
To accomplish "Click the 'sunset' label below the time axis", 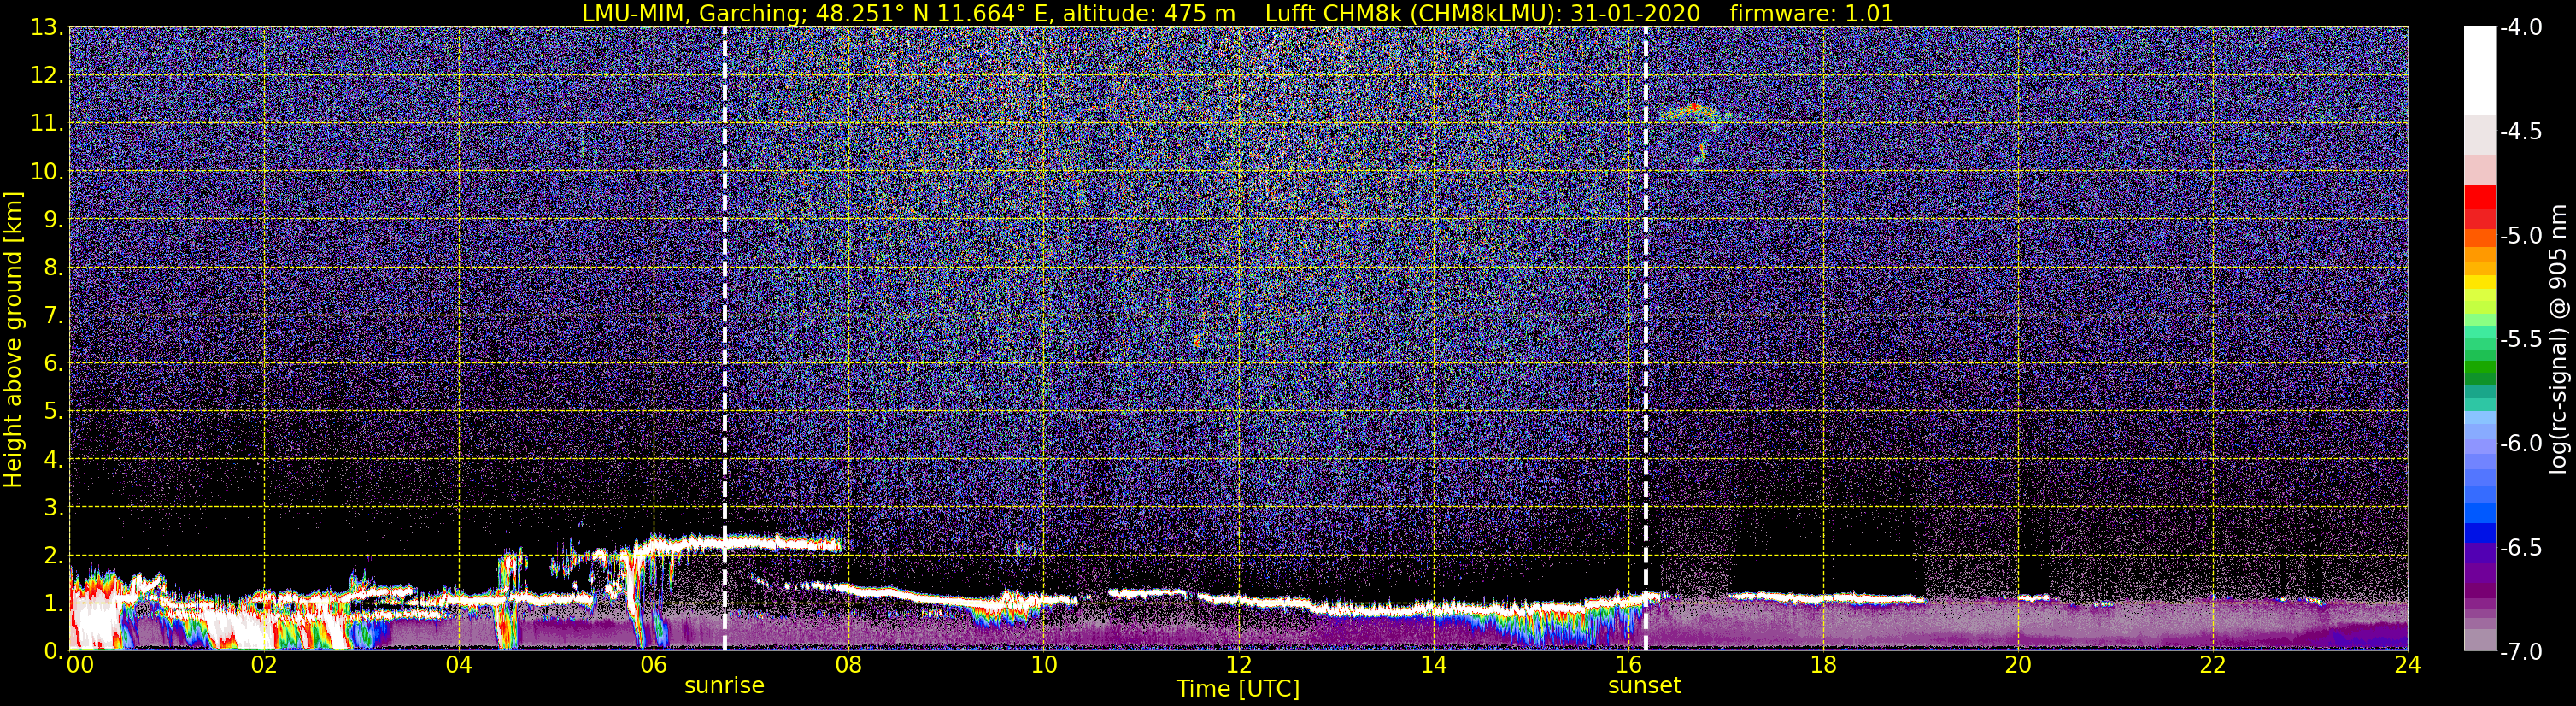I will (x=1644, y=686).
